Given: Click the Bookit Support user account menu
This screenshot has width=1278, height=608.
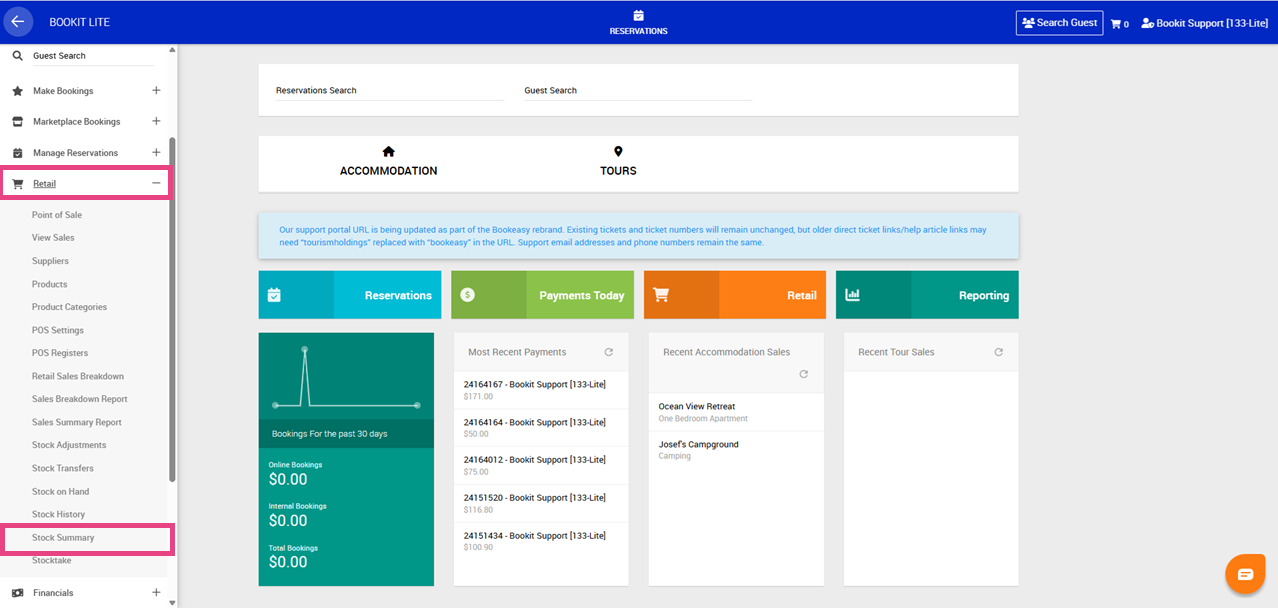Looking at the screenshot, I should click(x=1204, y=23).
